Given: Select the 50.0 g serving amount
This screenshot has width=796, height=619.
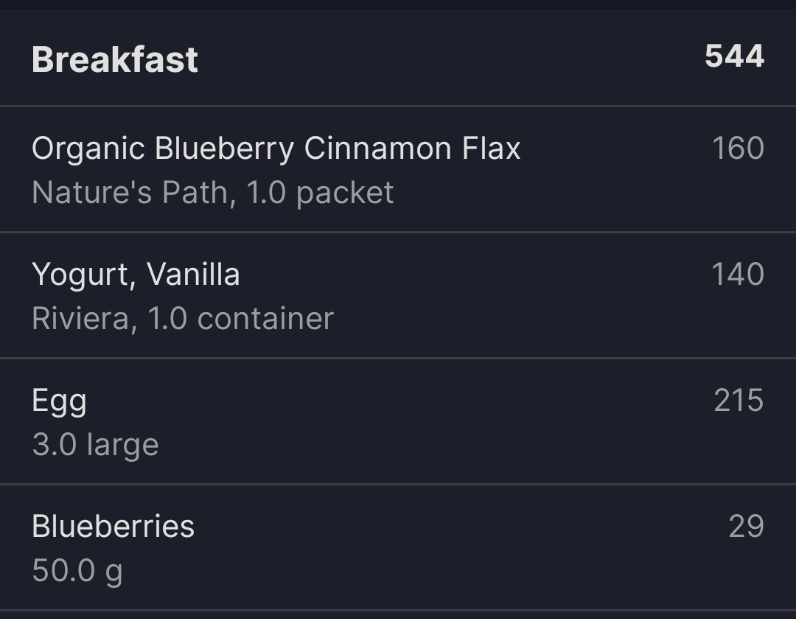Looking at the screenshot, I should [77, 570].
